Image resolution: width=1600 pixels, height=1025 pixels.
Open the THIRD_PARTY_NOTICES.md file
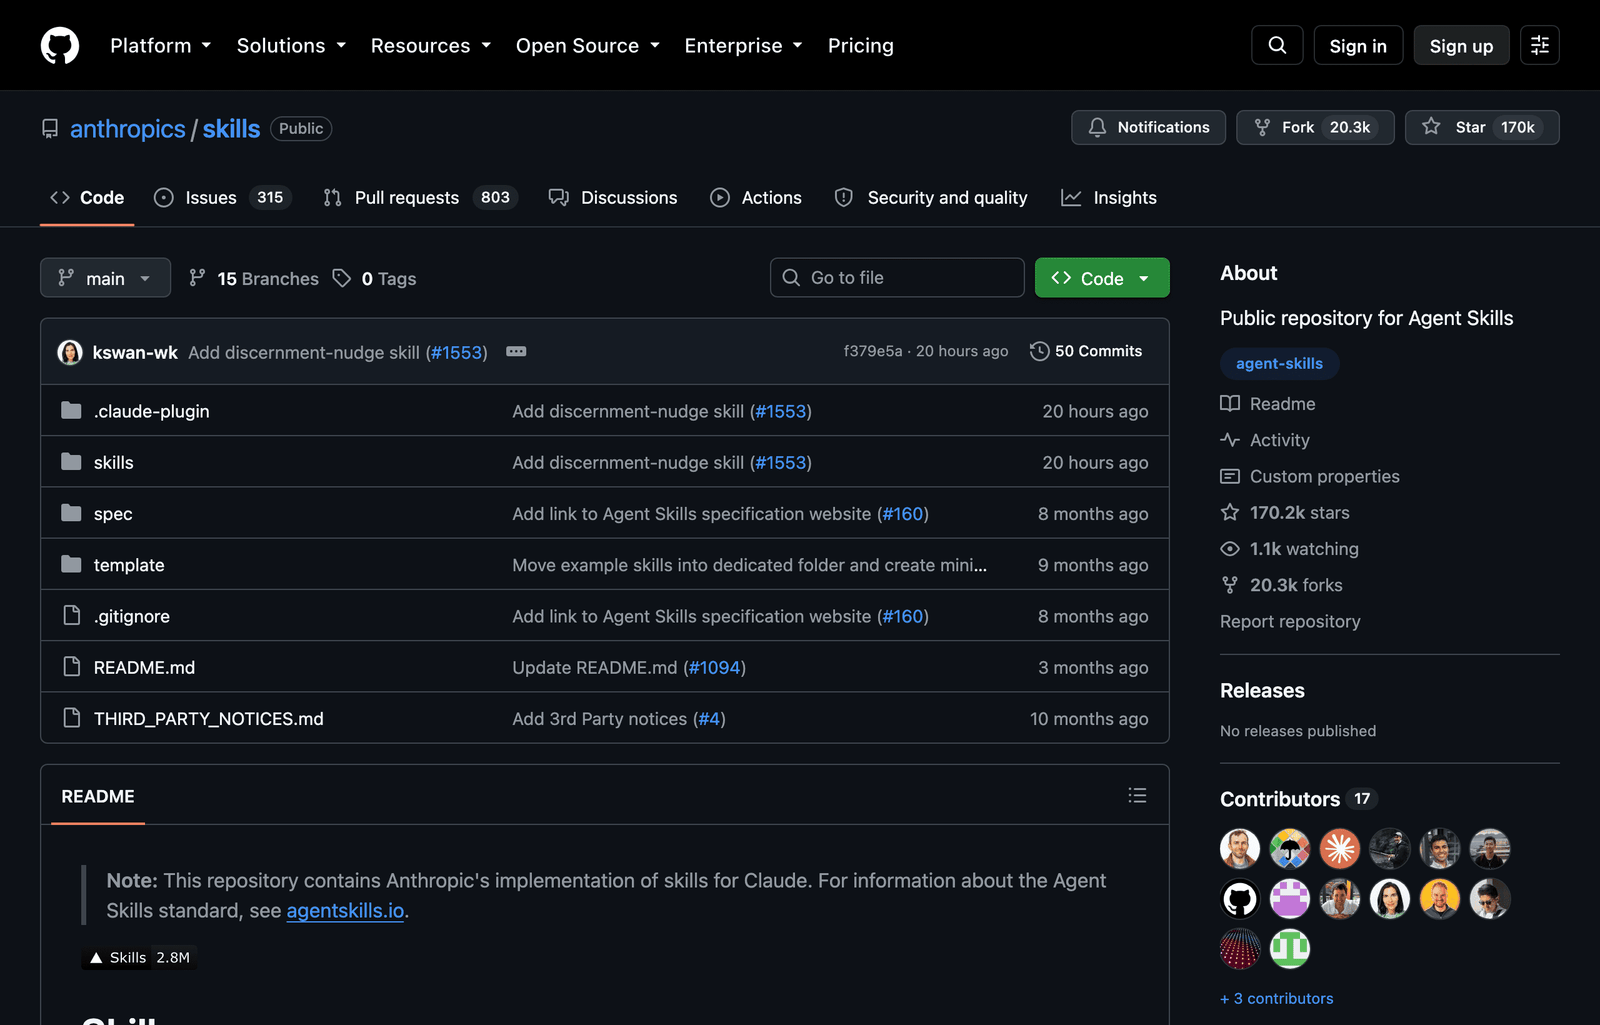[x=208, y=718]
